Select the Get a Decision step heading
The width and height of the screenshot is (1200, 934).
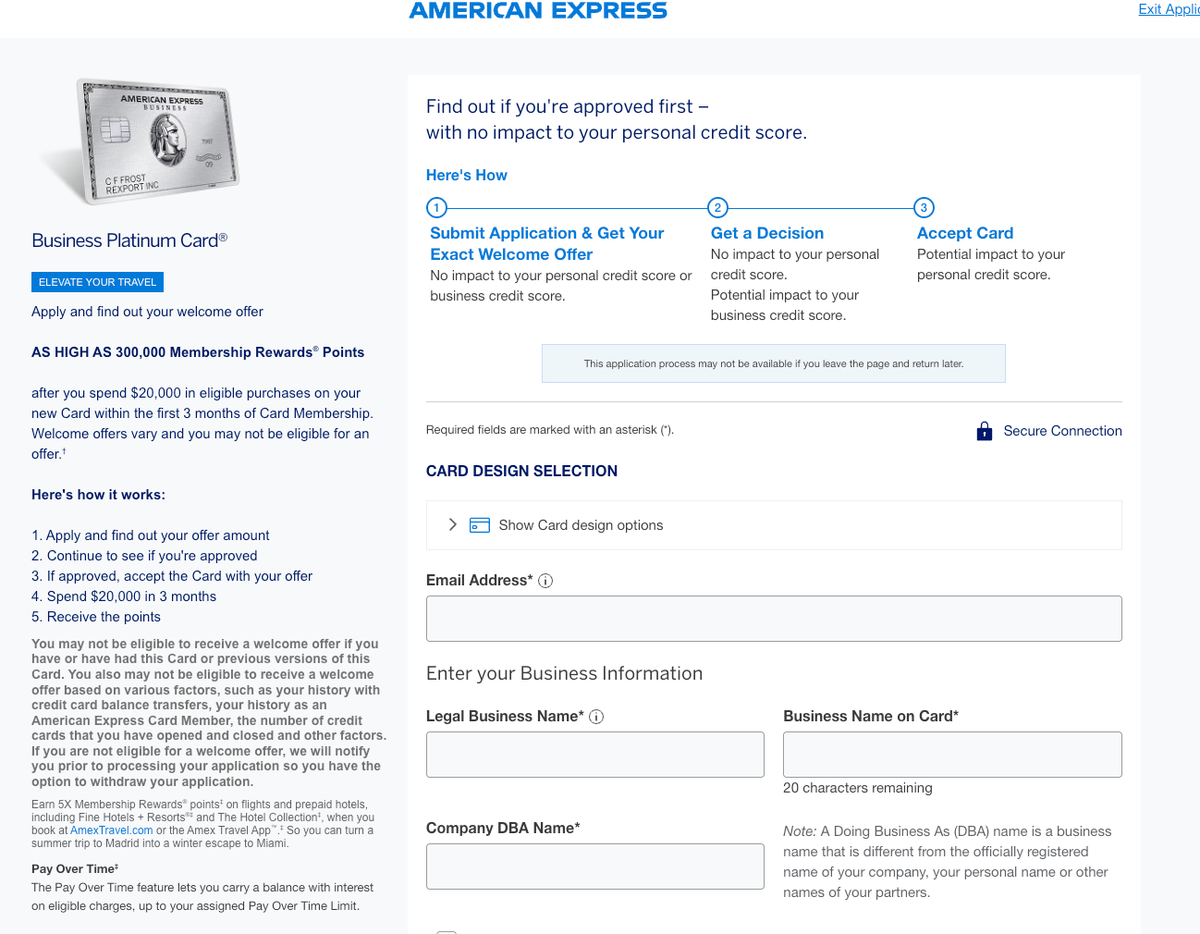click(767, 232)
